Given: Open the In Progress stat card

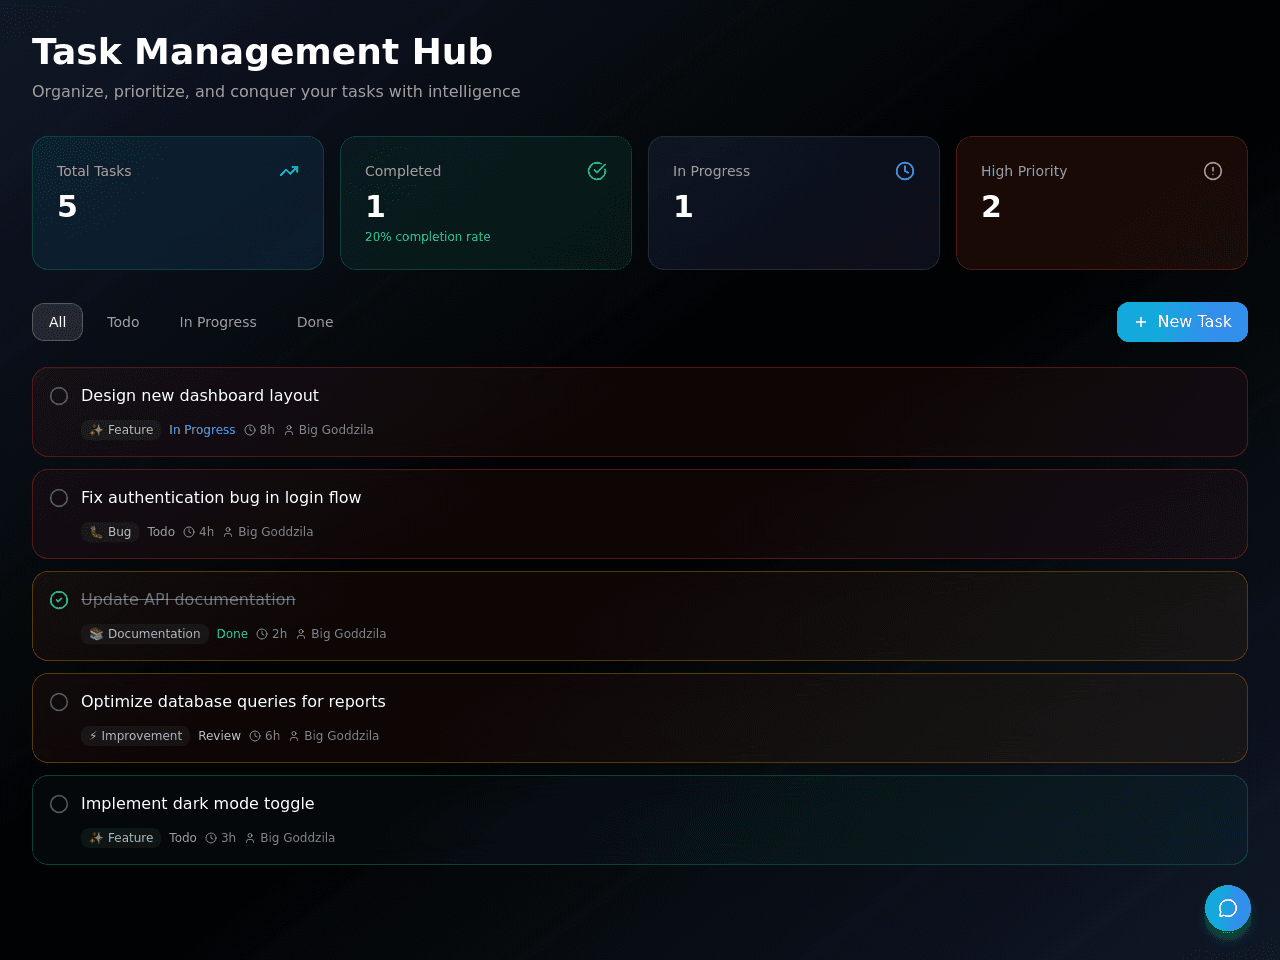Looking at the screenshot, I should click(794, 203).
